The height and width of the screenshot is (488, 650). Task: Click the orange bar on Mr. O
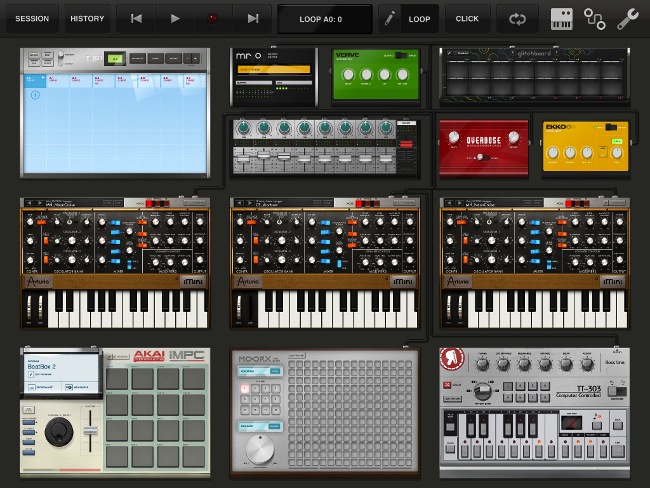click(274, 70)
